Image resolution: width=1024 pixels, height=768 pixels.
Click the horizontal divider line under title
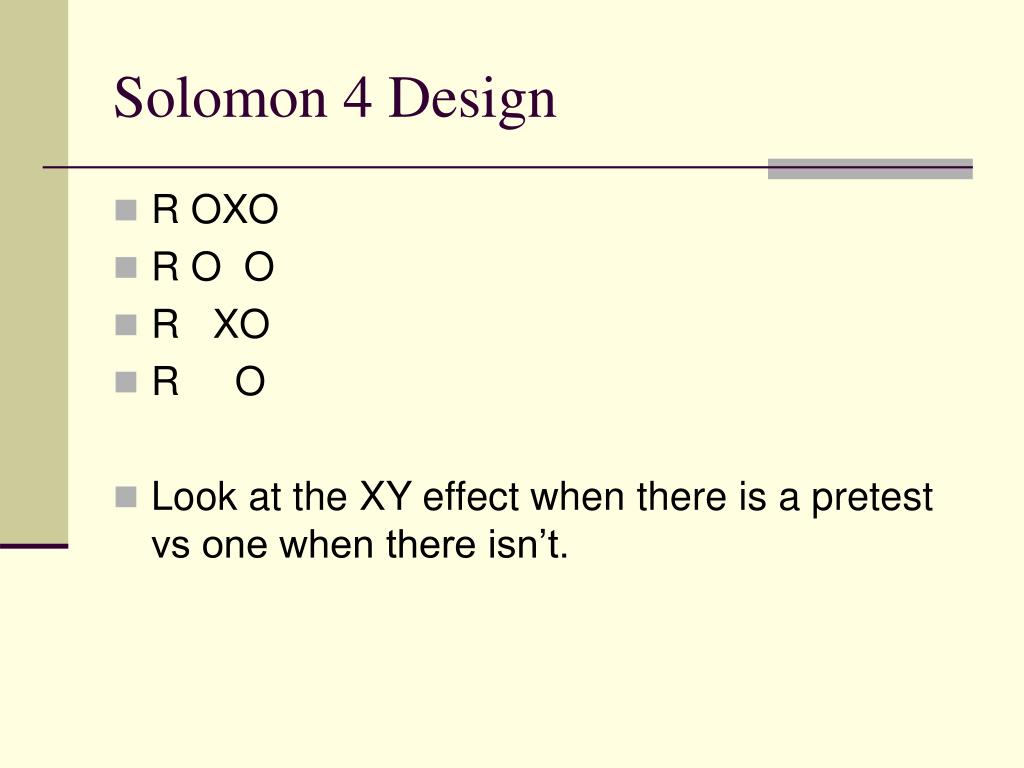coord(507,168)
